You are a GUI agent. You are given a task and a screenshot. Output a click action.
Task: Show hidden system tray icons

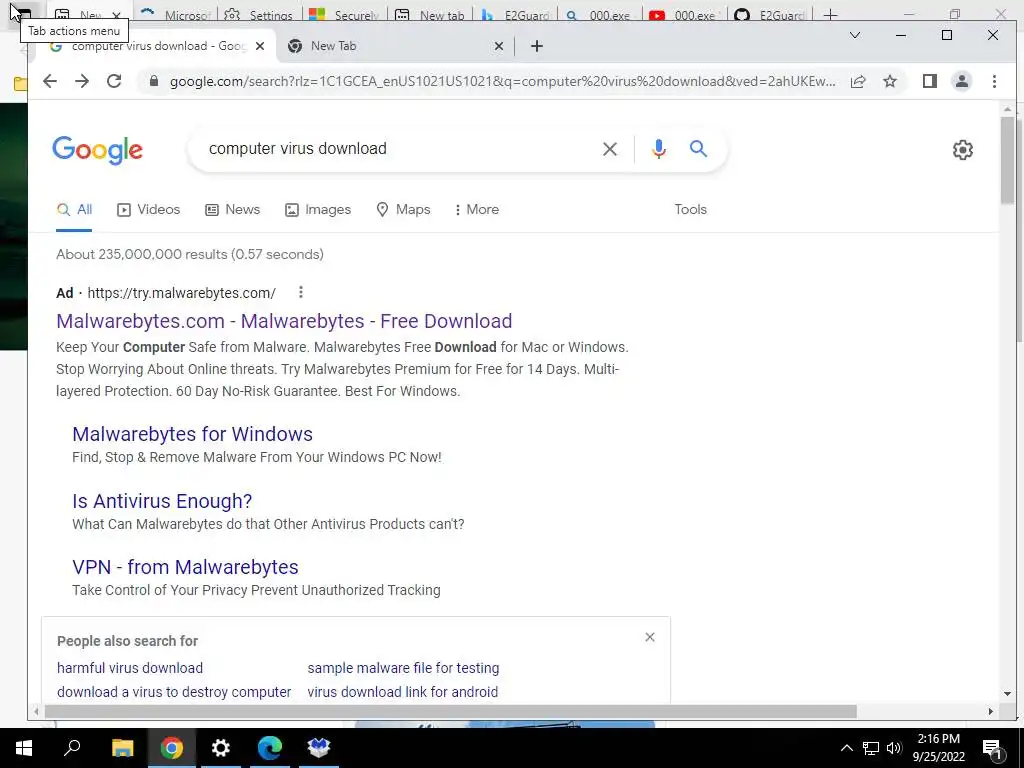pos(846,748)
